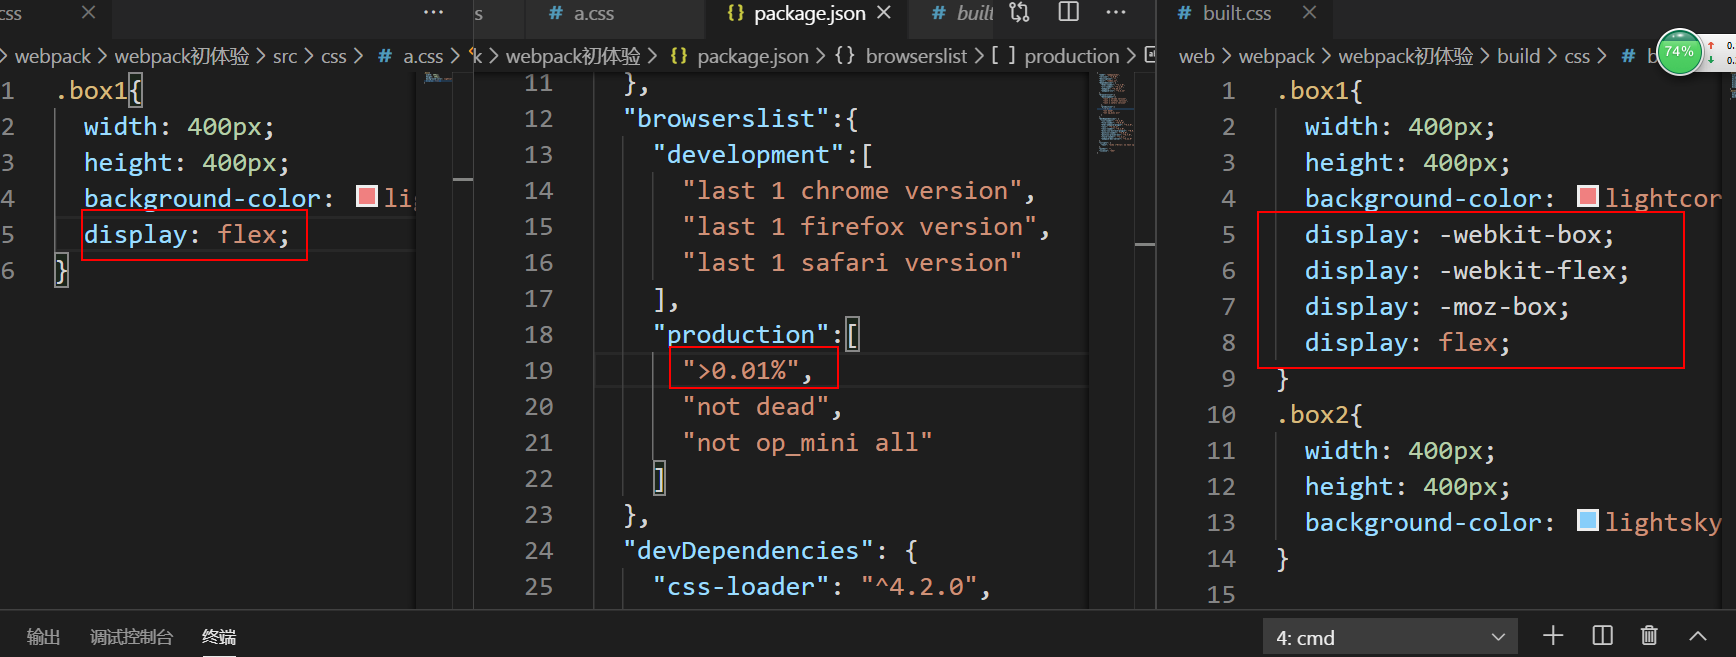This screenshot has height=657, width=1736.
Task: Split the terminal pane
Action: coord(1602,636)
